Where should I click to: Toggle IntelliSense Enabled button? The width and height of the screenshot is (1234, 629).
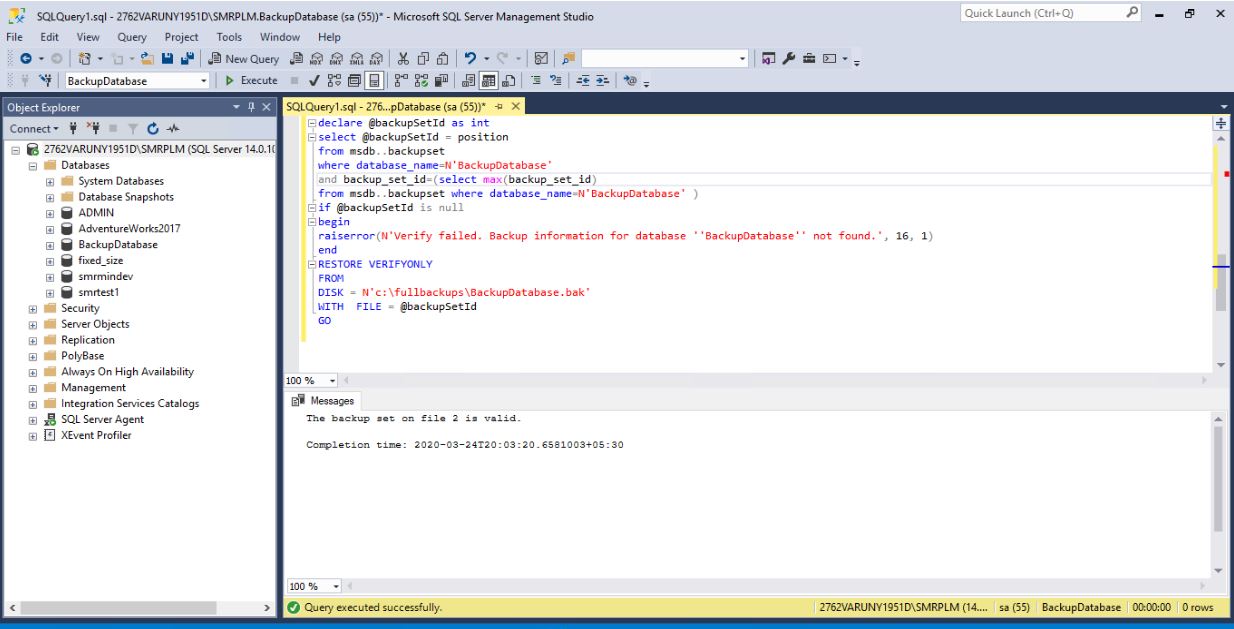pos(374,81)
